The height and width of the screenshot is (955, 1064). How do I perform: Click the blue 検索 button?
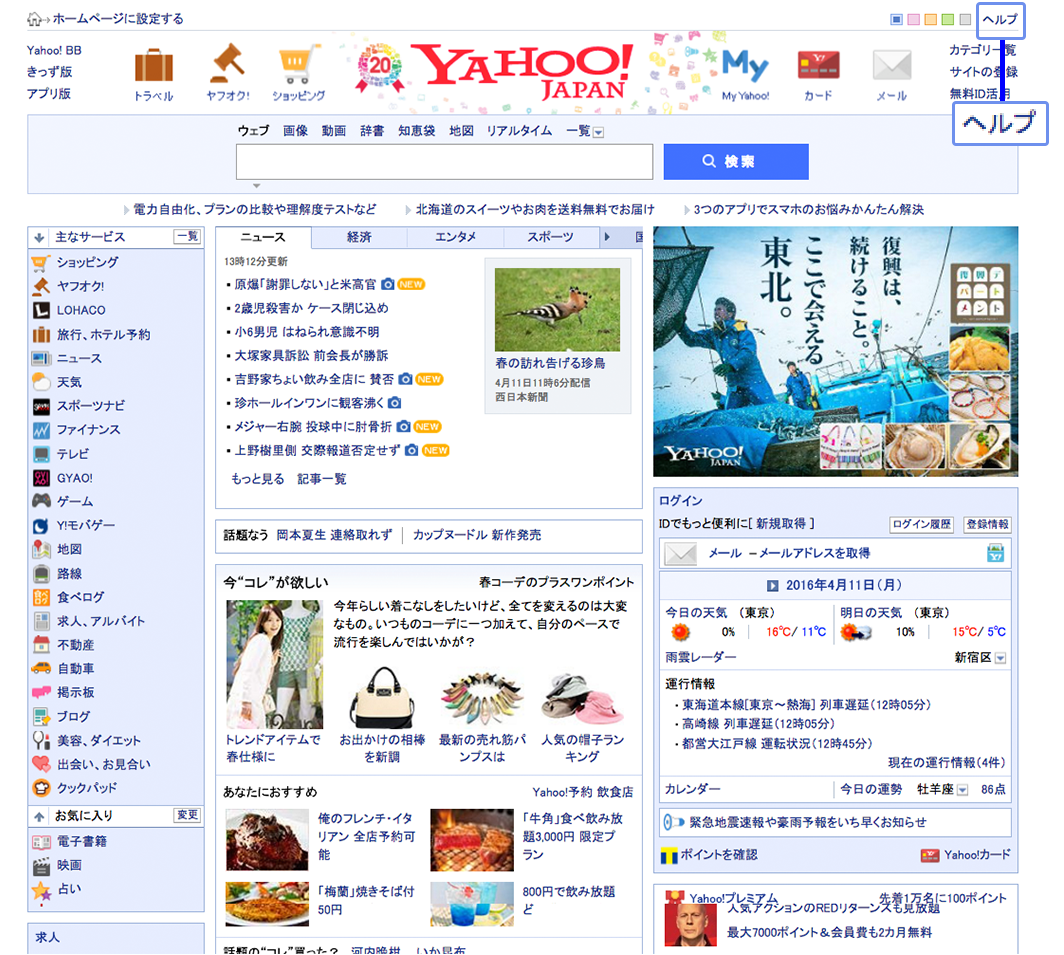pyautogui.click(x=736, y=162)
